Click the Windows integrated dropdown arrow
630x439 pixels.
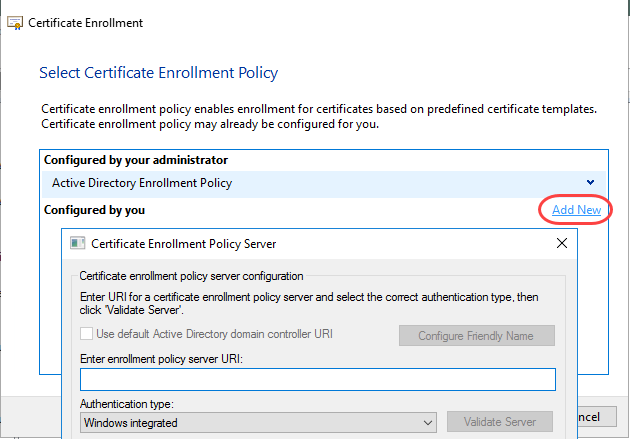(428, 423)
